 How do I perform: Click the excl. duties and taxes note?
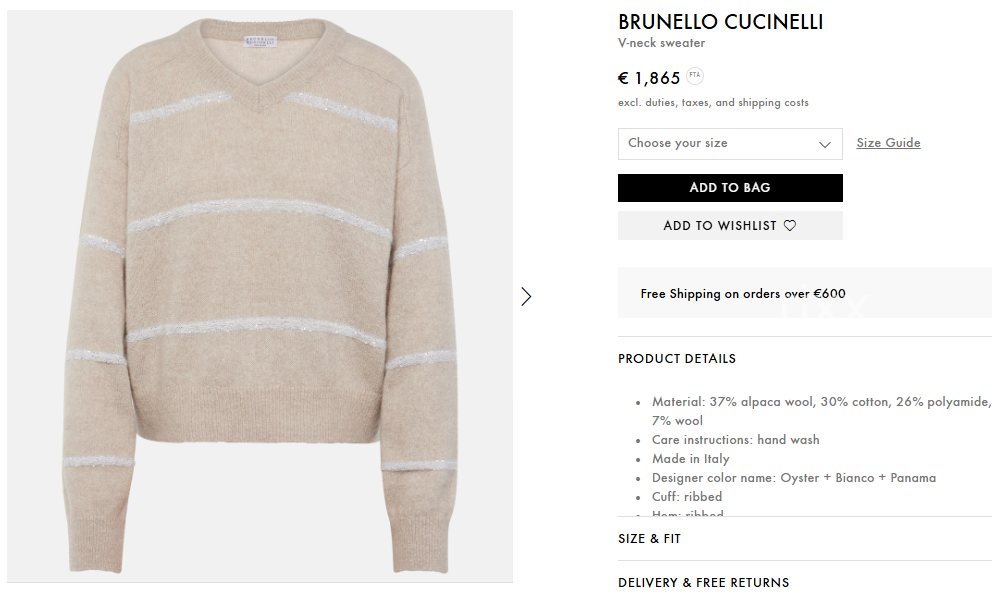pos(713,103)
